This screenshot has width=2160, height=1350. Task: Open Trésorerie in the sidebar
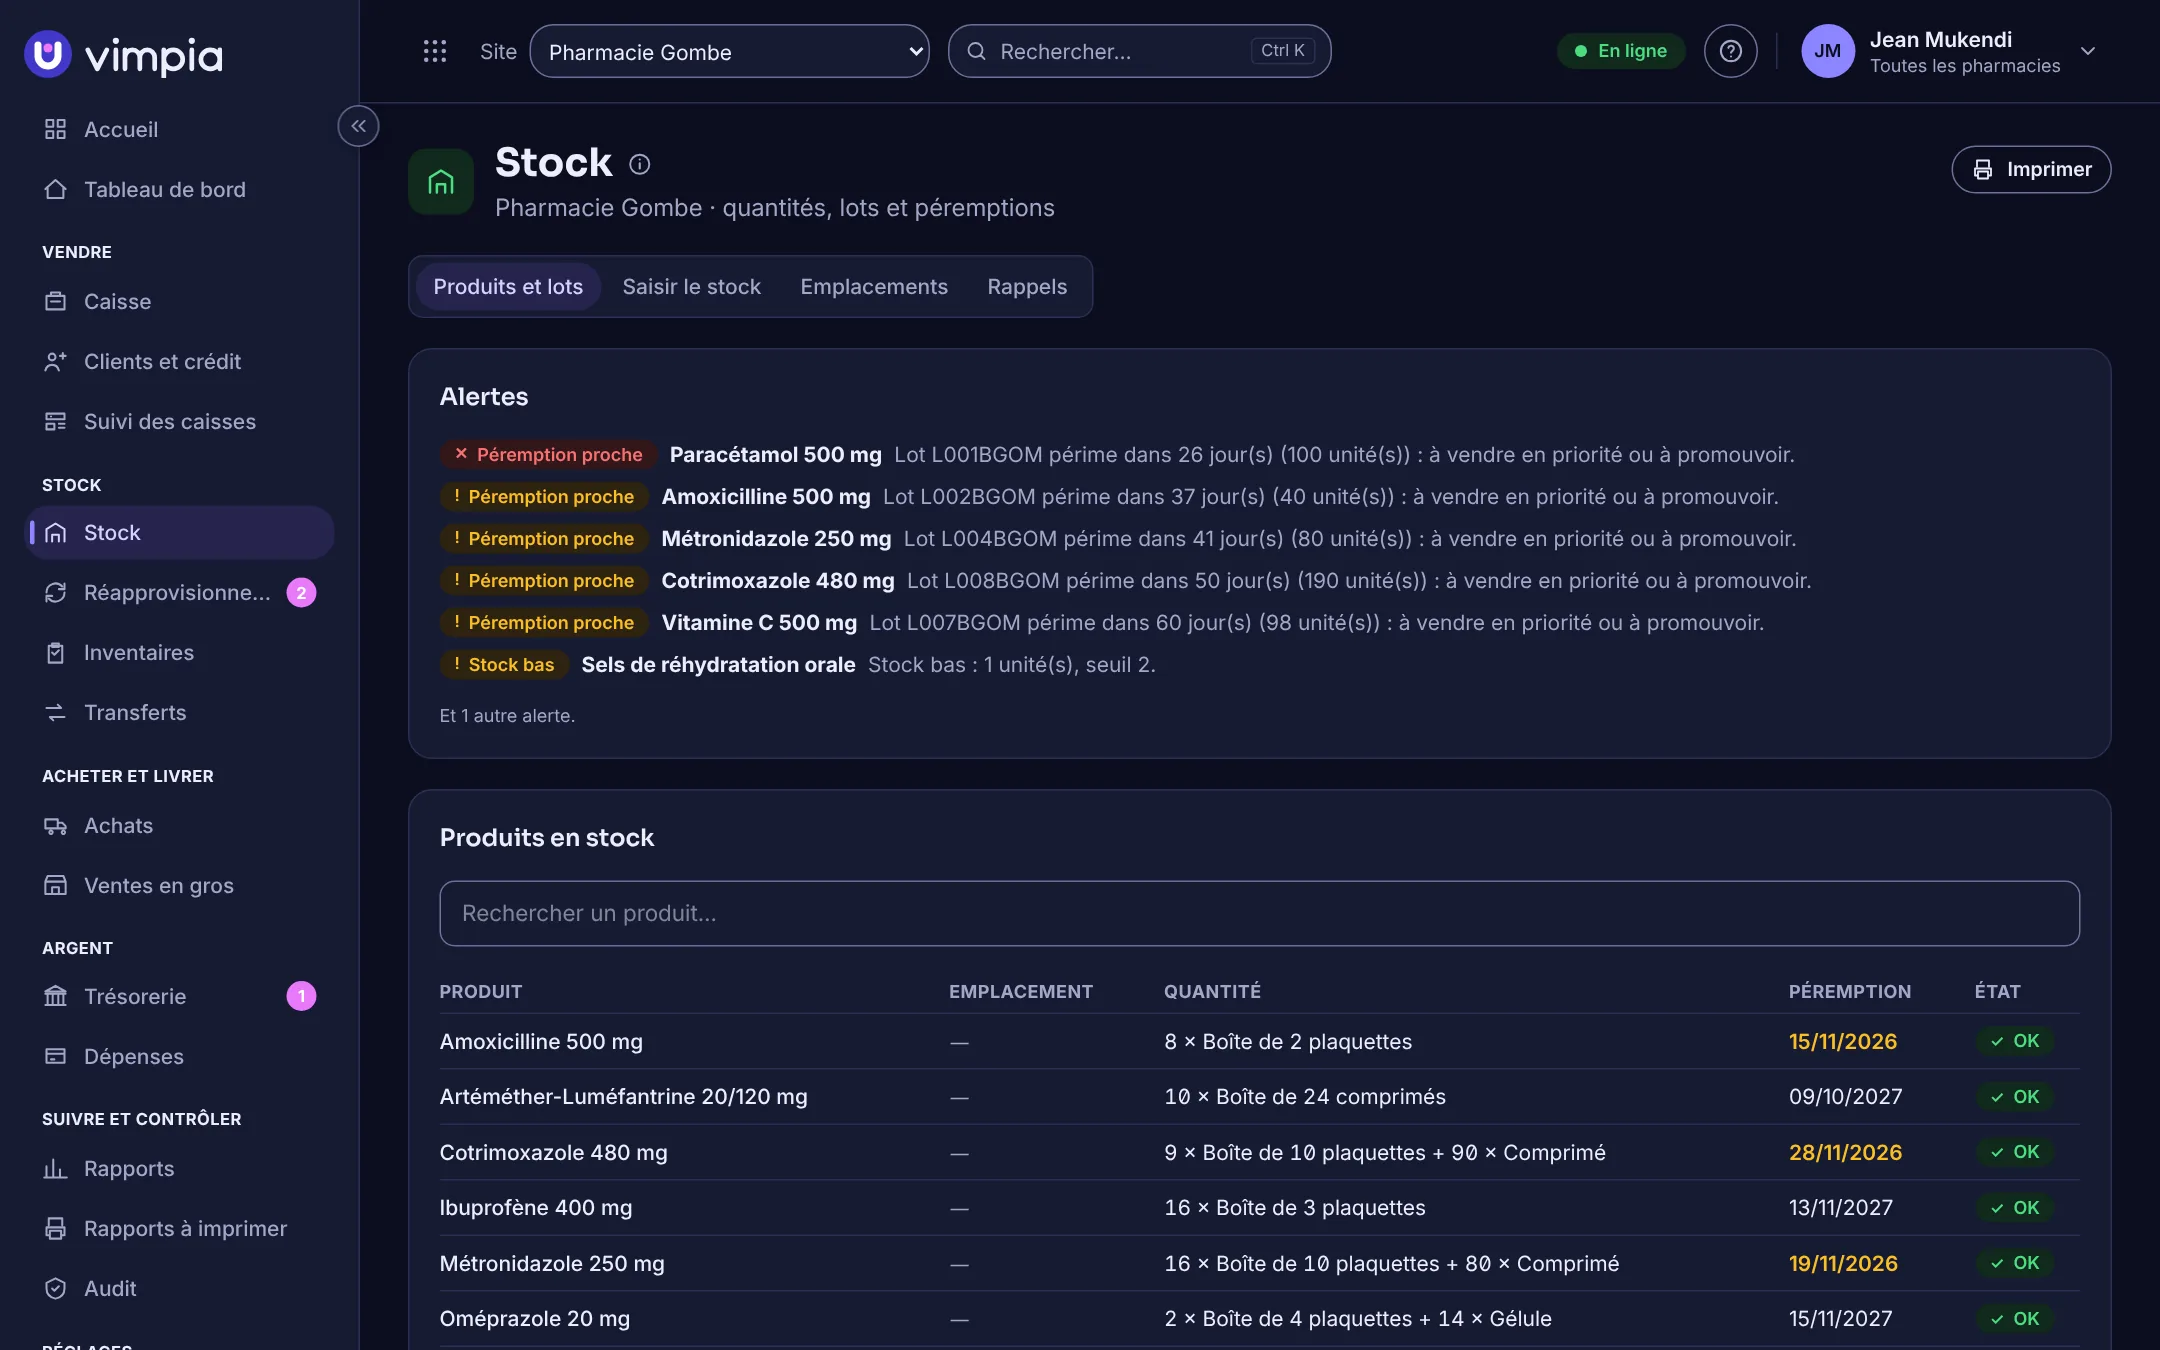pyautogui.click(x=180, y=996)
